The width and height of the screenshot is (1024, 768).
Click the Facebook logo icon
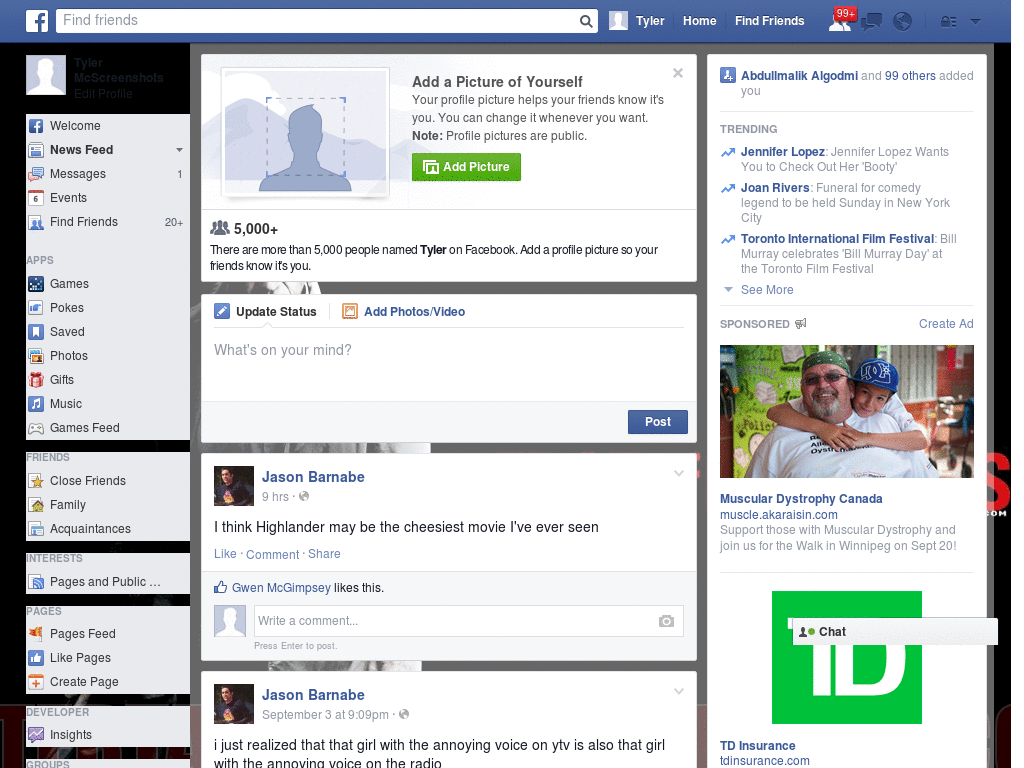37,21
